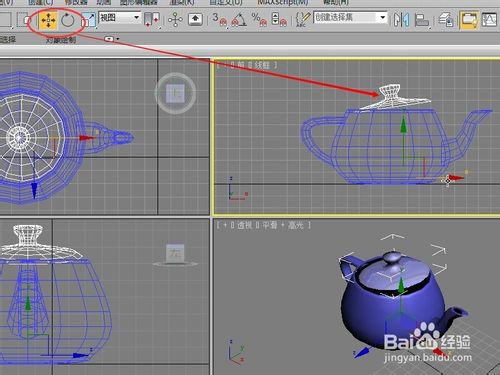Open the named selection sets dropdown 创建选择集
This screenshot has width=500, height=375.
point(350,17)
